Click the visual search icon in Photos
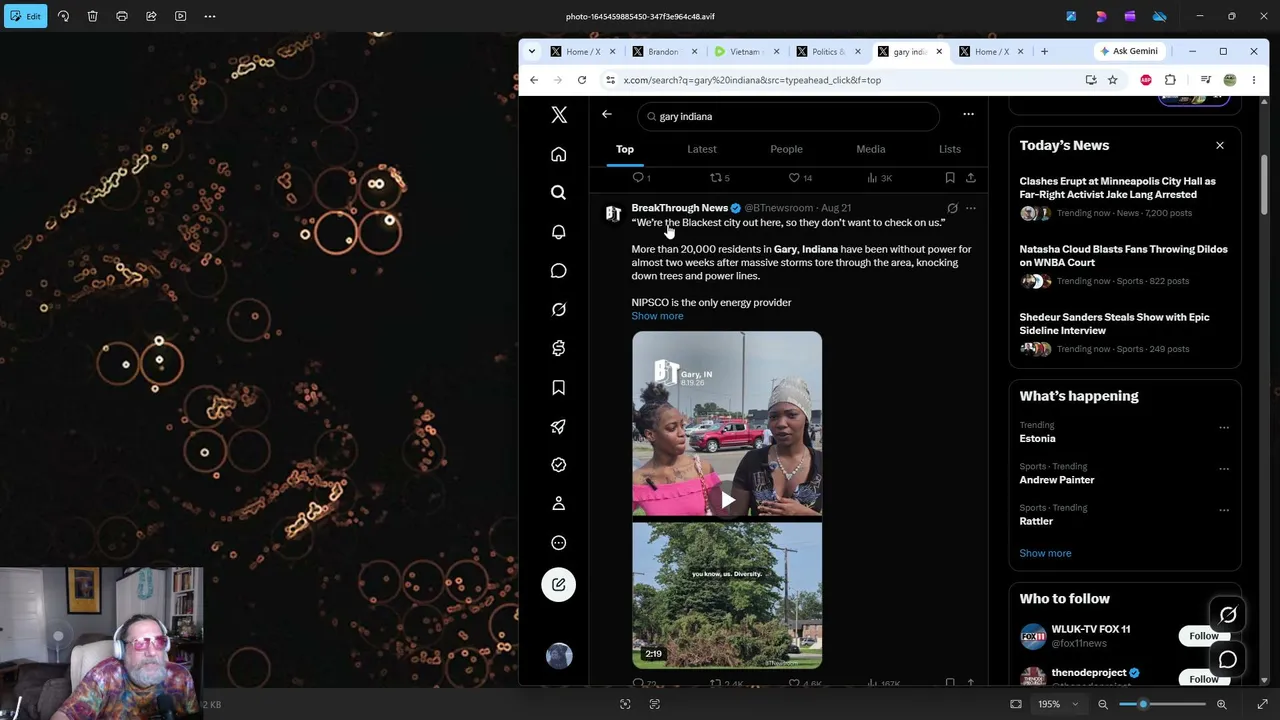Image resolution: width=1280 pixels, height=720 pixels. [x=625, y=704]
